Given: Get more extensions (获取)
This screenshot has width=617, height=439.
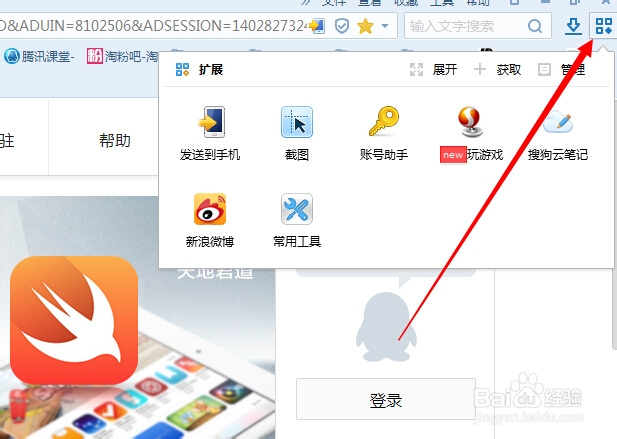Looking at the screenshot, I should [497, 70].
